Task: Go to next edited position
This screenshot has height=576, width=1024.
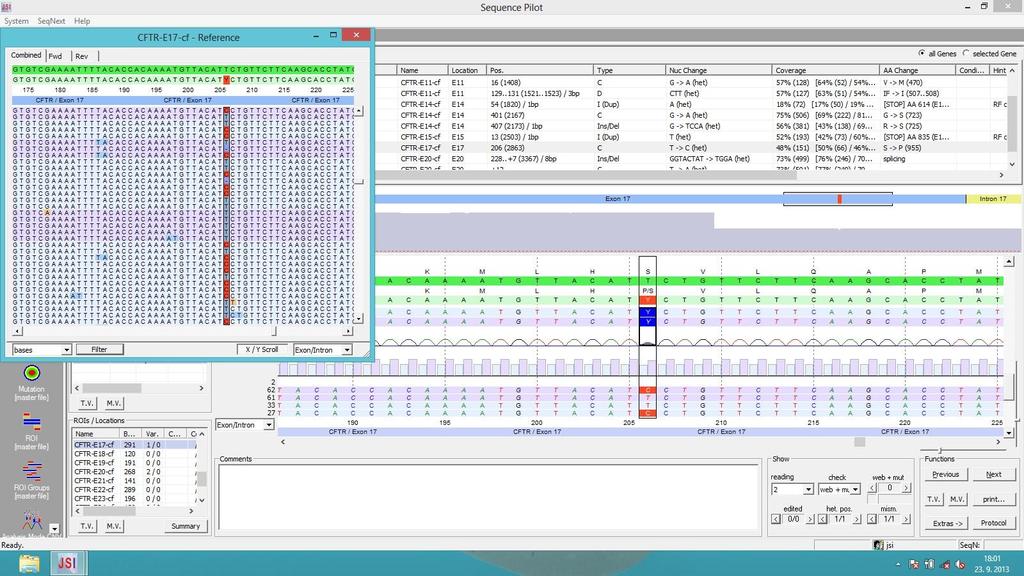Action: click(810, 519)
